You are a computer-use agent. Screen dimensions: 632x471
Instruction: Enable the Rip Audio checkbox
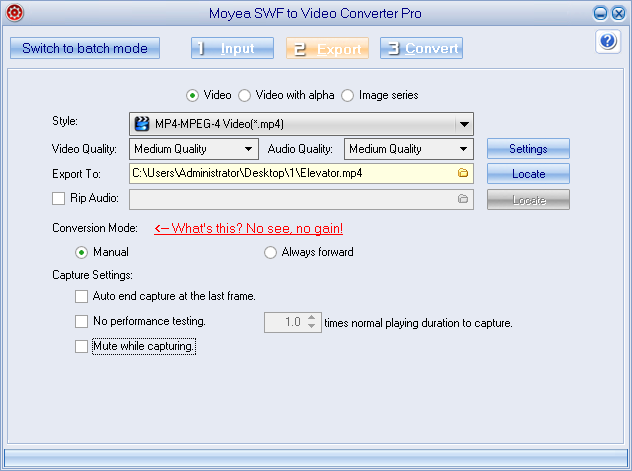[58, 198]
